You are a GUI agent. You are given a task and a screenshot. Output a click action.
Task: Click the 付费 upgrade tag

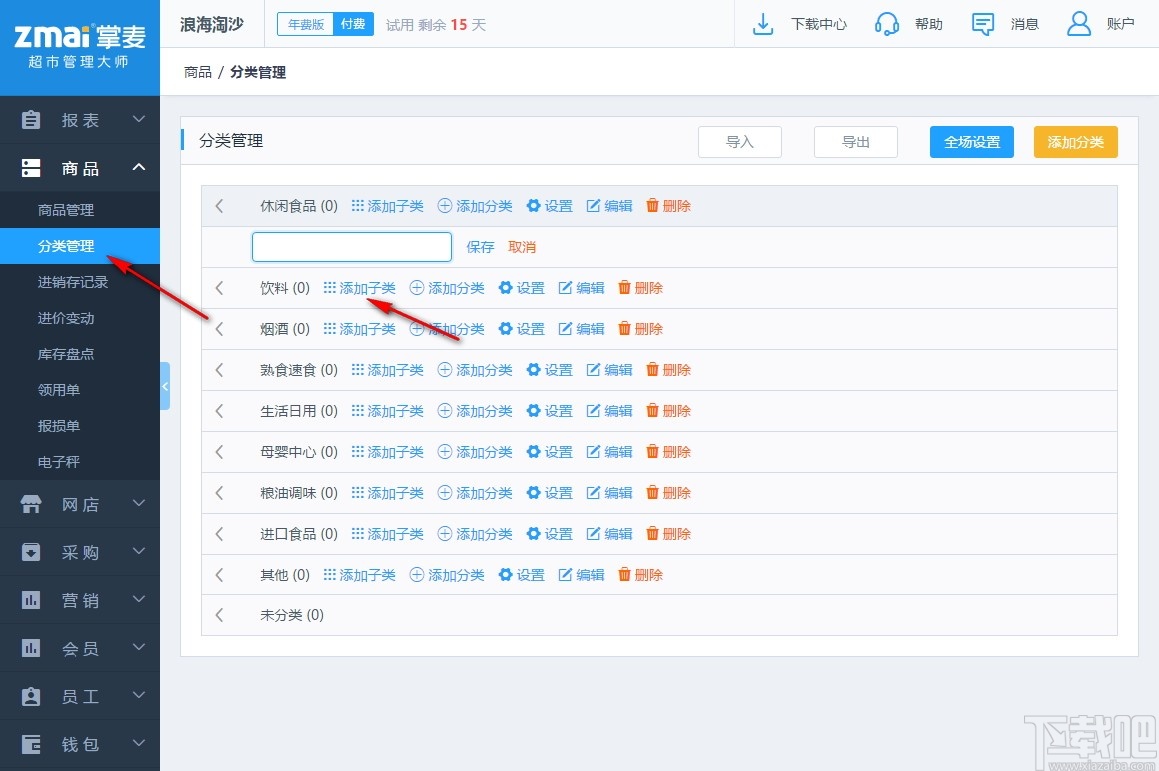pos(353,24)
